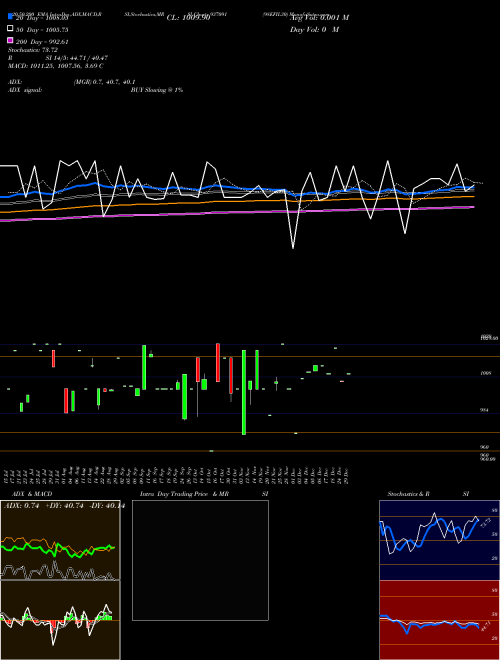Click the 'Intra Day Trading Price & MR' title

(184, 494)
